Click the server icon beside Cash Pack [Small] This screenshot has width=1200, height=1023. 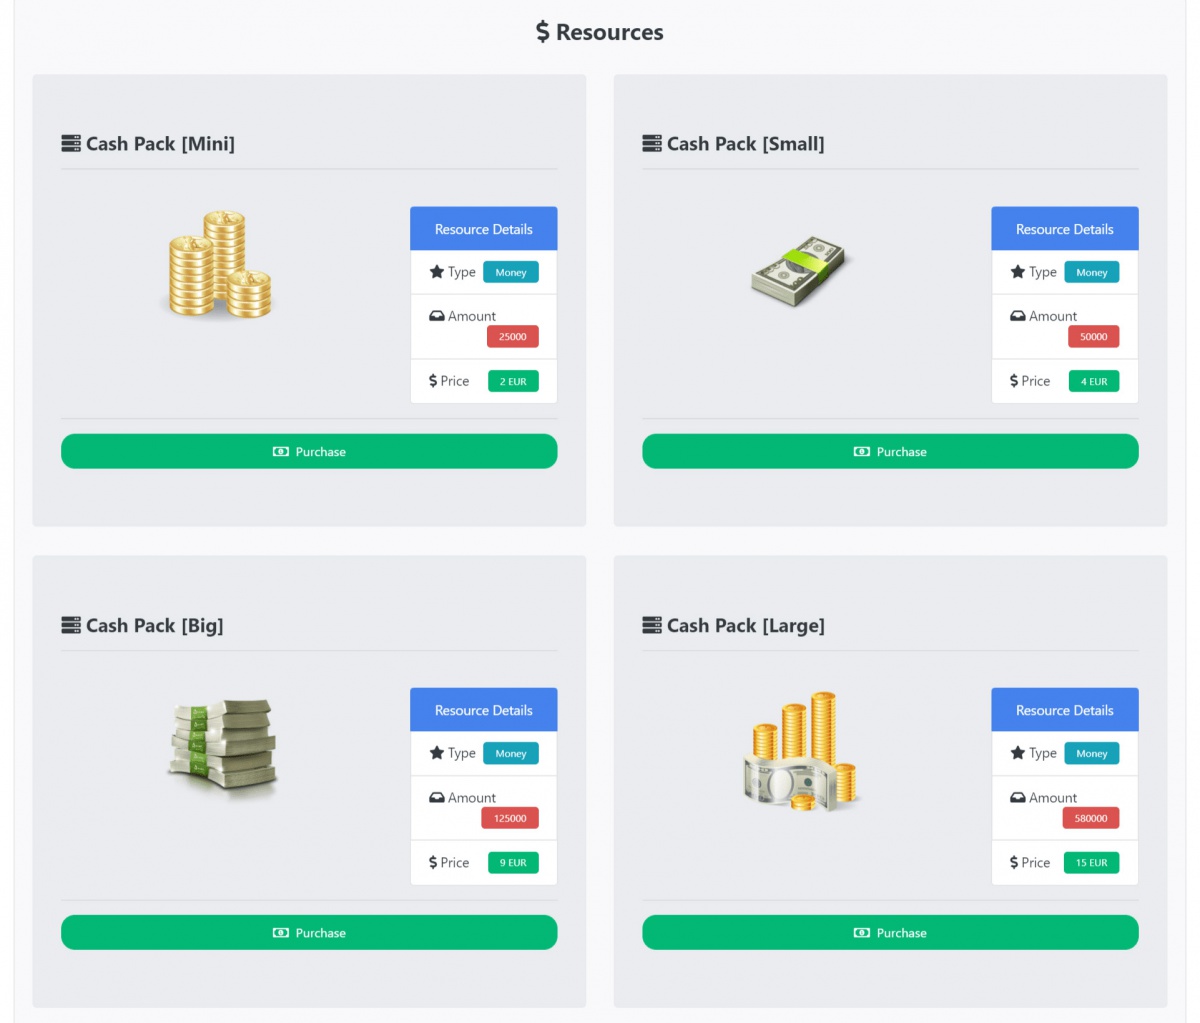[652, 144]
